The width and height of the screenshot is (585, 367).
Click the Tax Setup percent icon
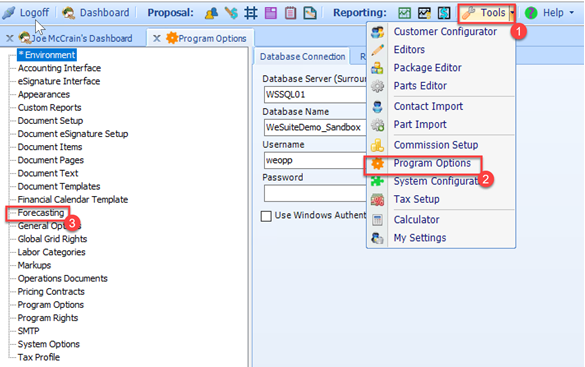coord(377,200)
